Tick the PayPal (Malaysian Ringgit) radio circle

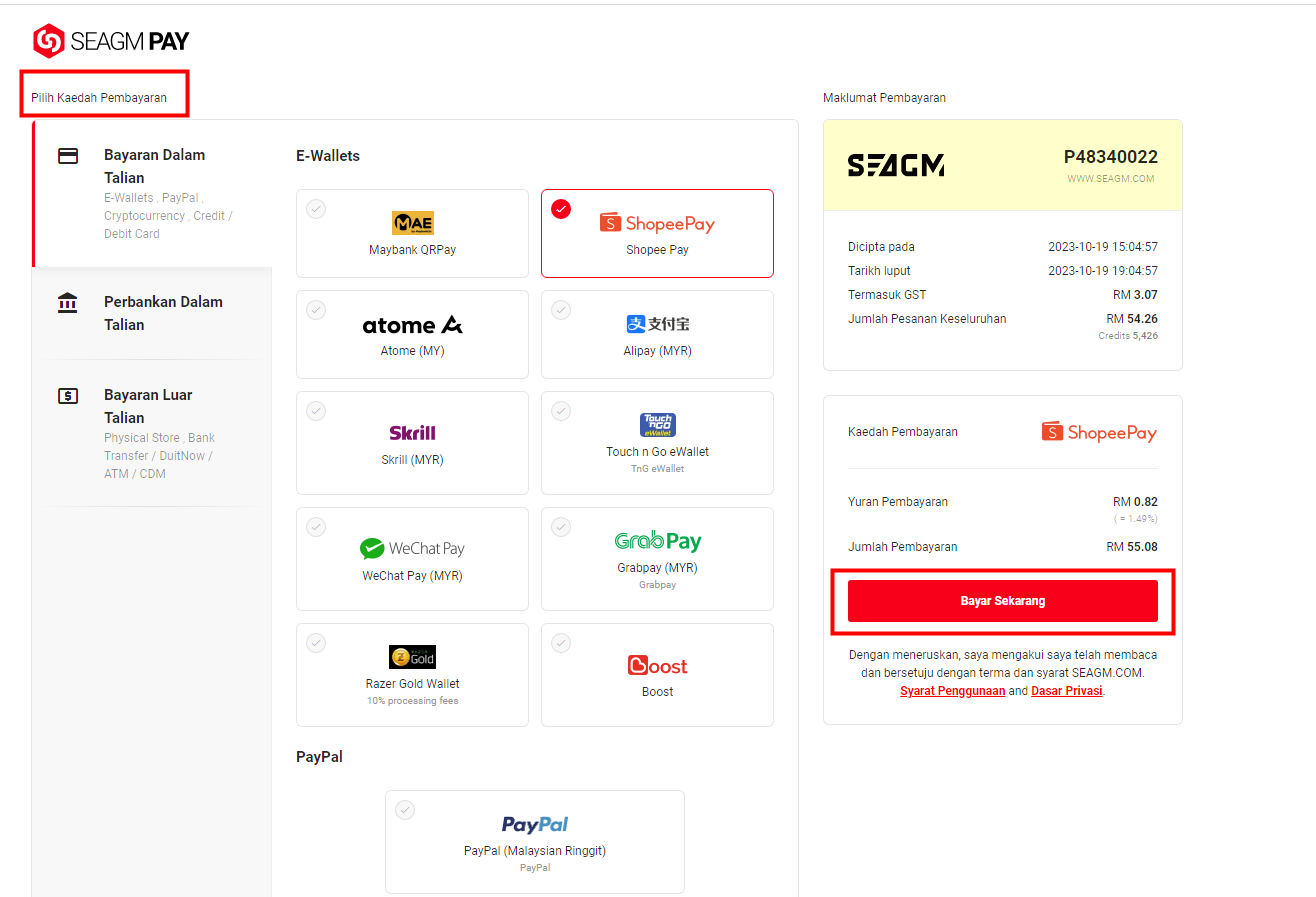[x=405, y=810]
